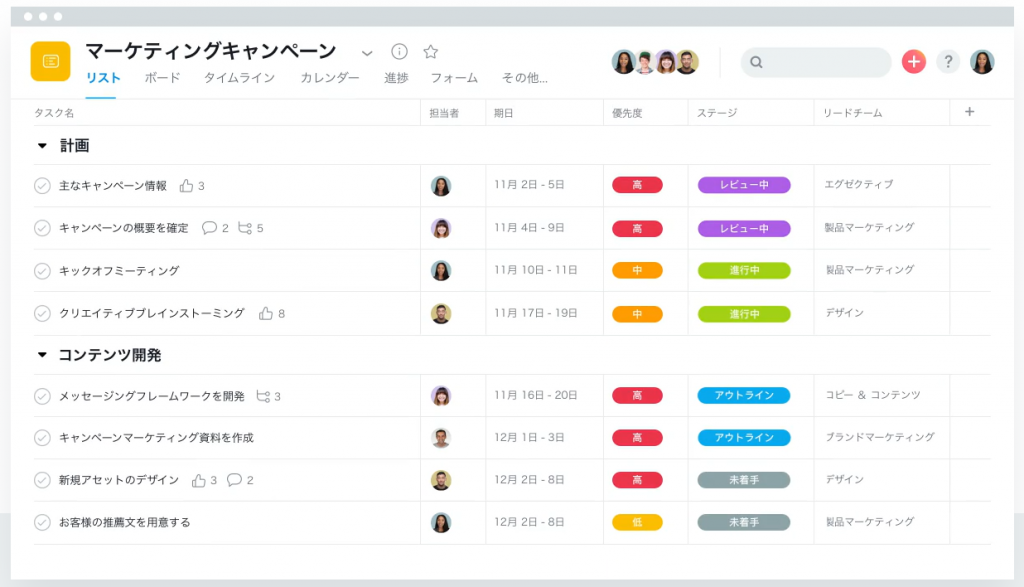Switch to the タイムライン tab
The width and height of the screenshot is (1024, 587).
point(239,78)
